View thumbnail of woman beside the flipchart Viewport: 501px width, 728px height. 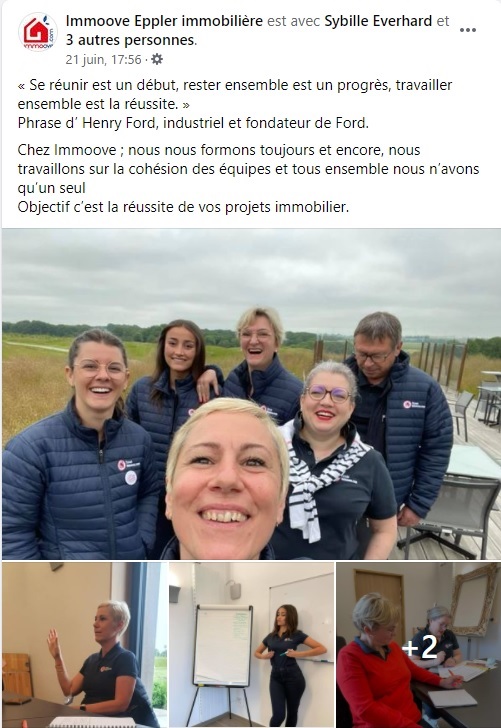(251, 644)
